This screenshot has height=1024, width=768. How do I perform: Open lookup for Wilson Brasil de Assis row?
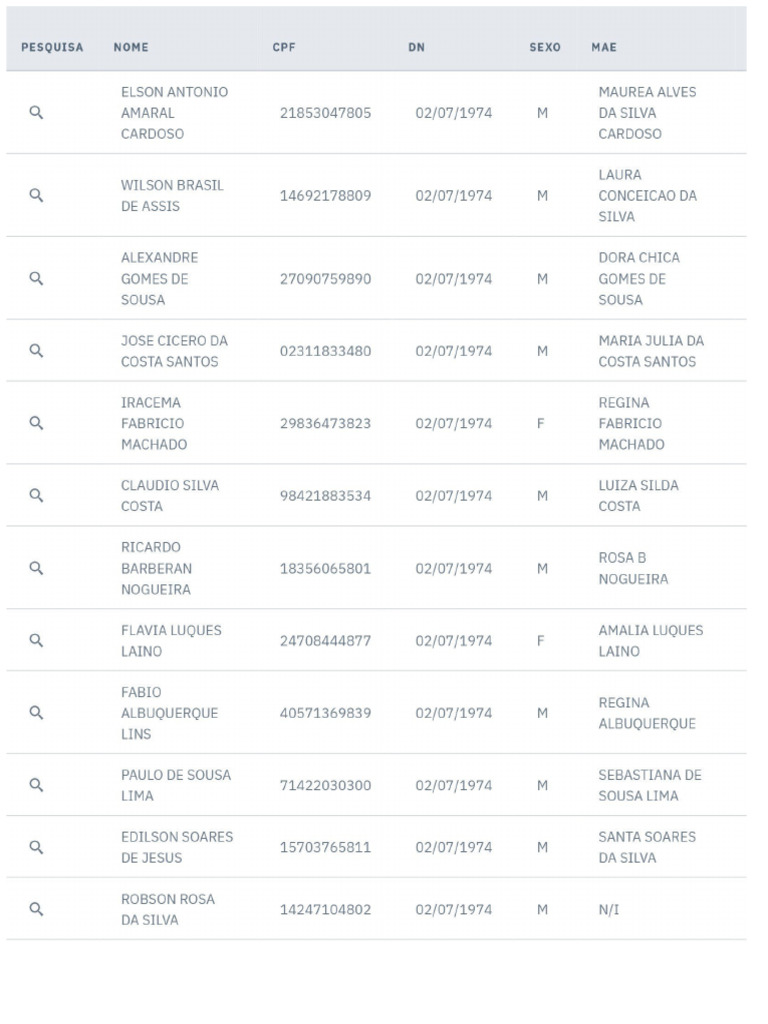(x=37, y=195)
